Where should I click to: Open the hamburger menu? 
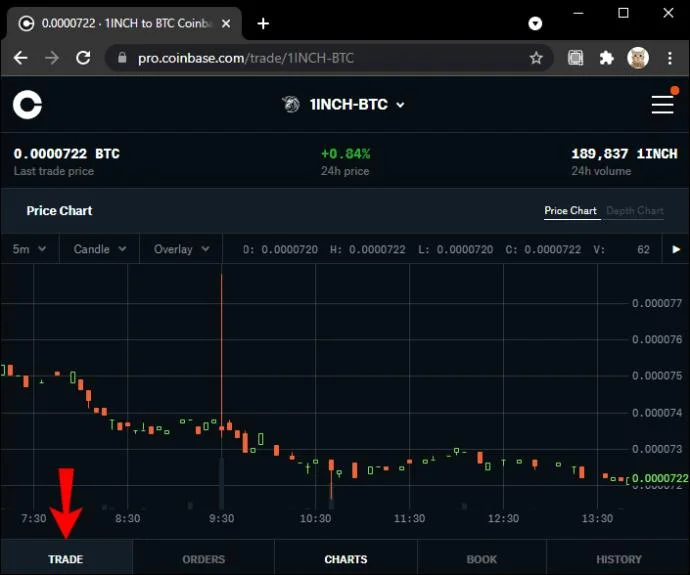(x=663, y=105)
